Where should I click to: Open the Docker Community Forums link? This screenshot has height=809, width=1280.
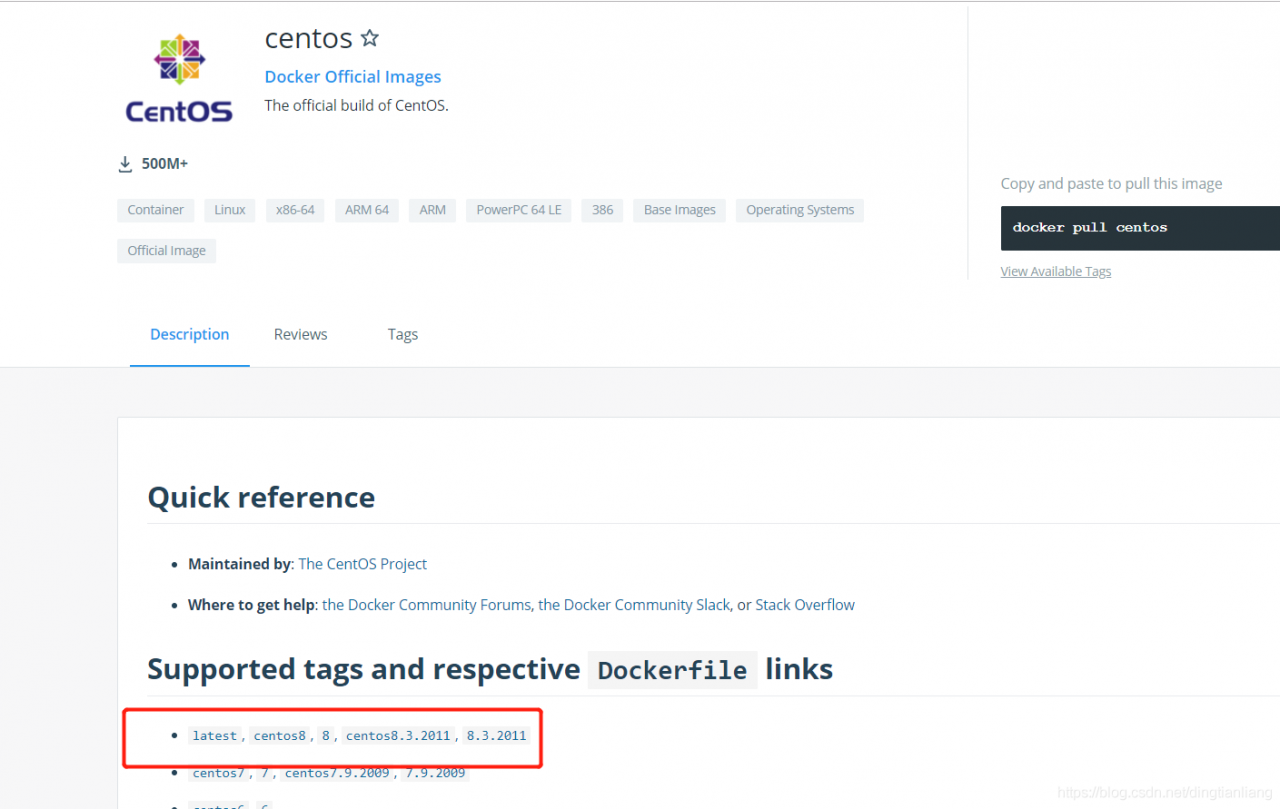(x=426, y=605)
